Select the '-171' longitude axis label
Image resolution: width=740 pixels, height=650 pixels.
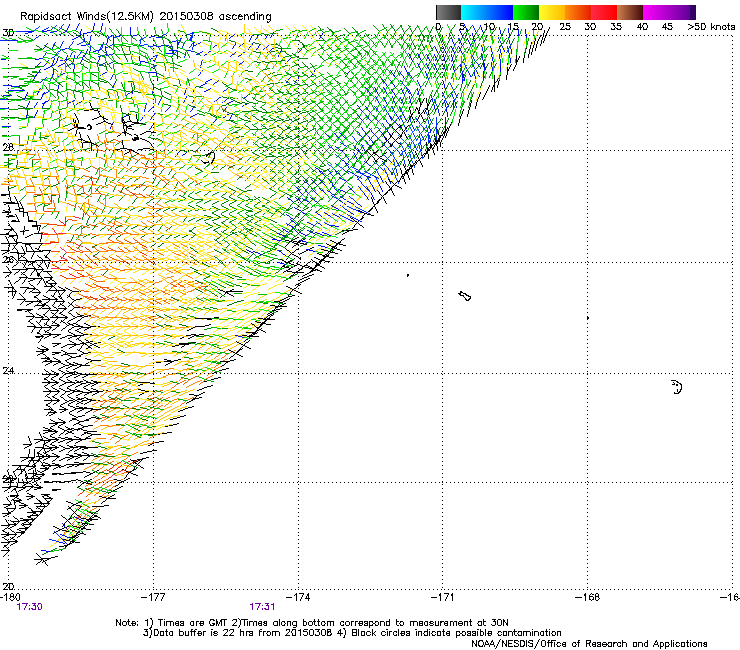click(x=442, y=597)
